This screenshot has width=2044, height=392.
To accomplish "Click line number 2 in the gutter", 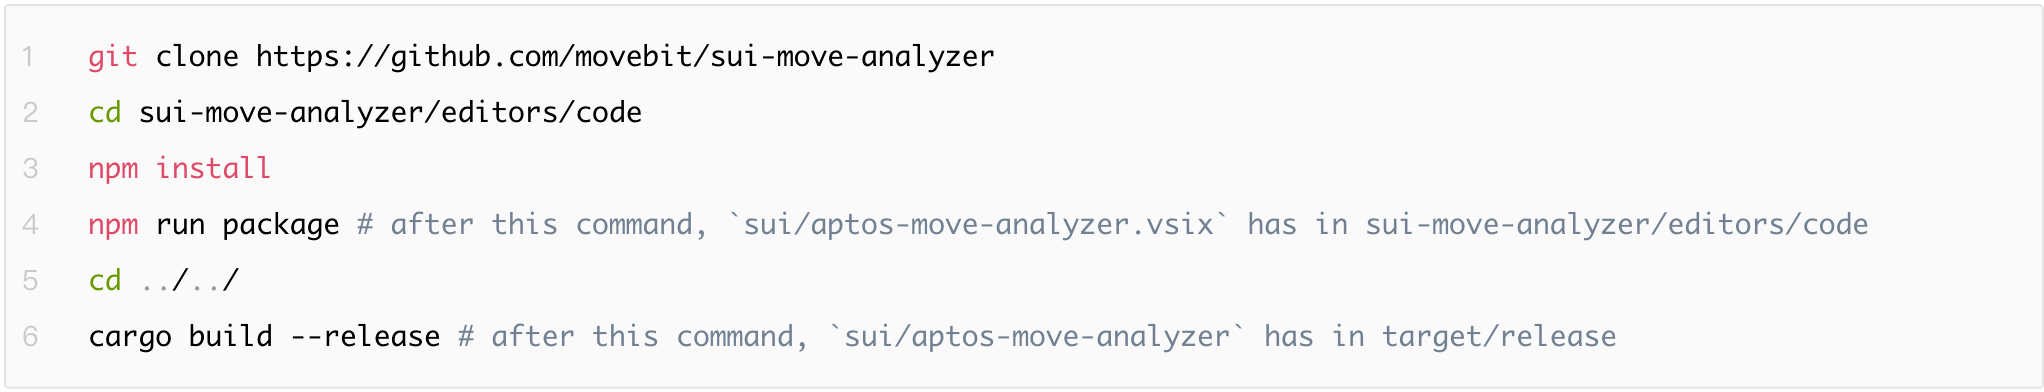I will [30, 113].
